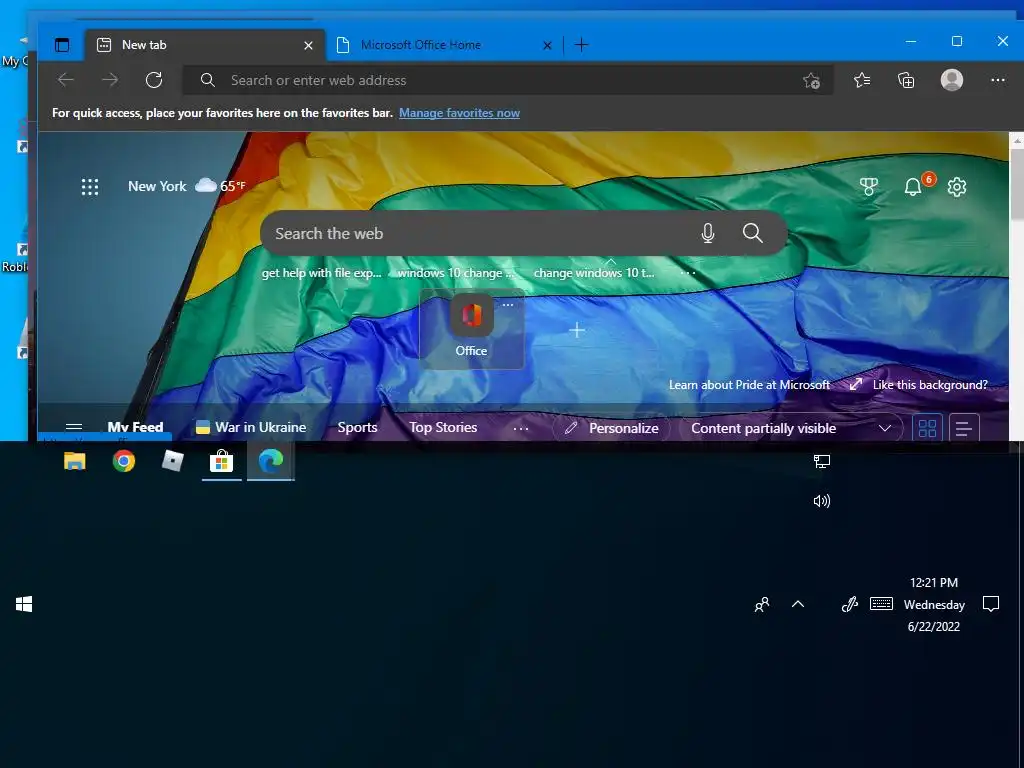Open Content partially visible dropdown
The height and width of the screenshot is (768, 1024).
click(791, 428)
